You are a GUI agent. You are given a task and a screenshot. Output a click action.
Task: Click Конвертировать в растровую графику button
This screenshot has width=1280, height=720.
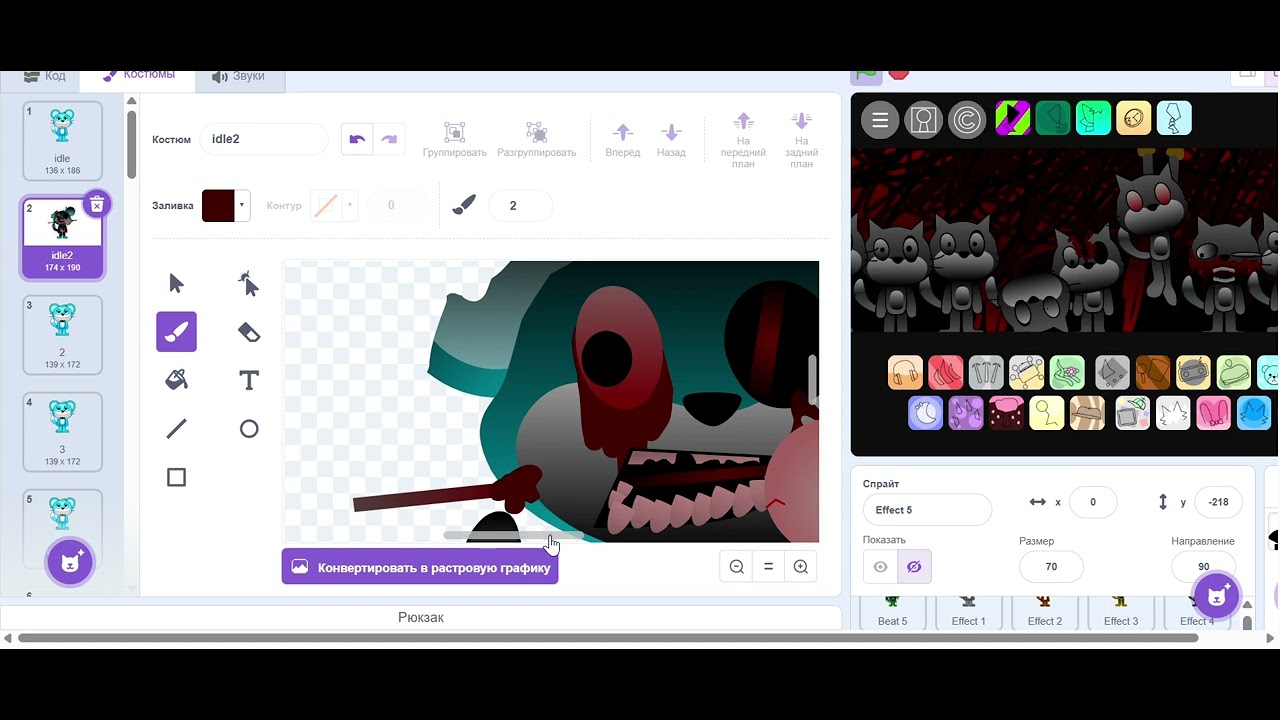pyautogui.click(x=420, y=567)
